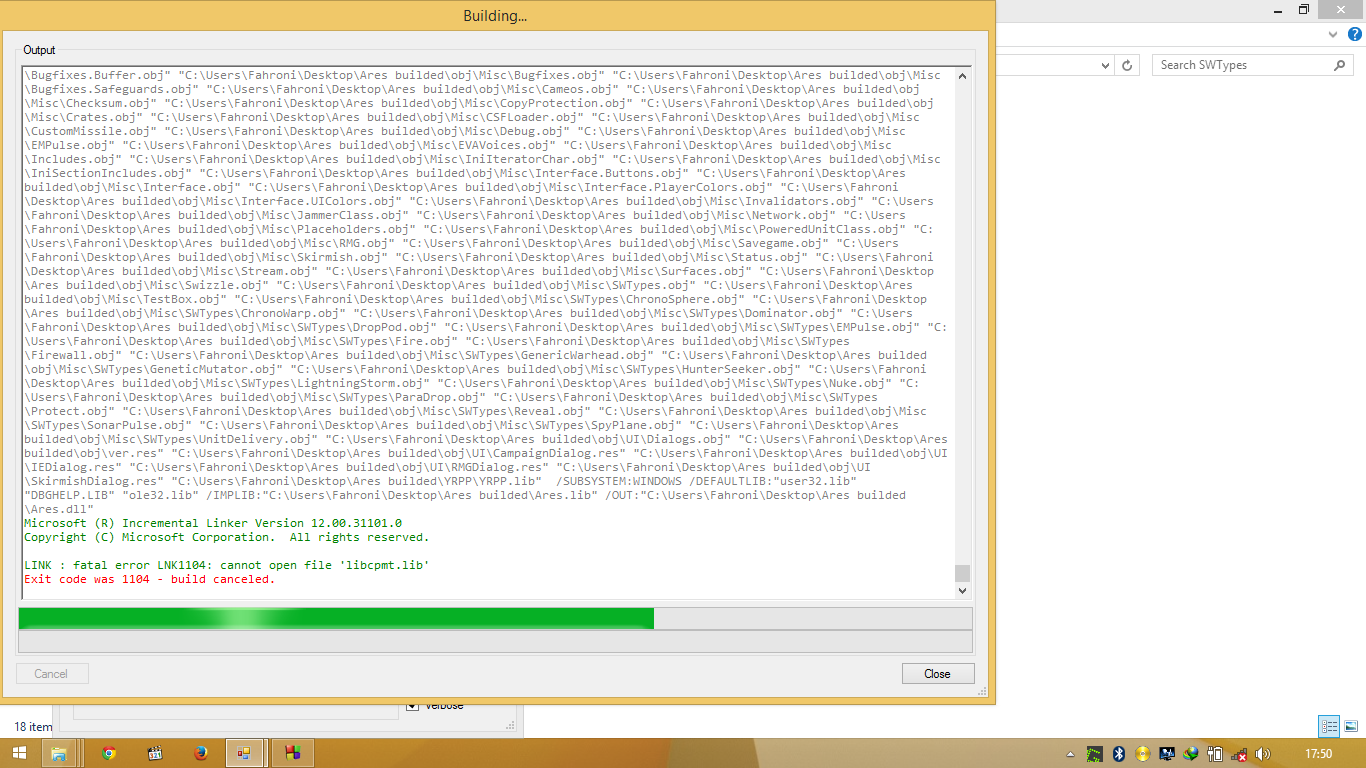Click the Search SWTypes input field
Image resolution: width=1366 pixels, height=768 pixels.
(x=1240, y=65)
